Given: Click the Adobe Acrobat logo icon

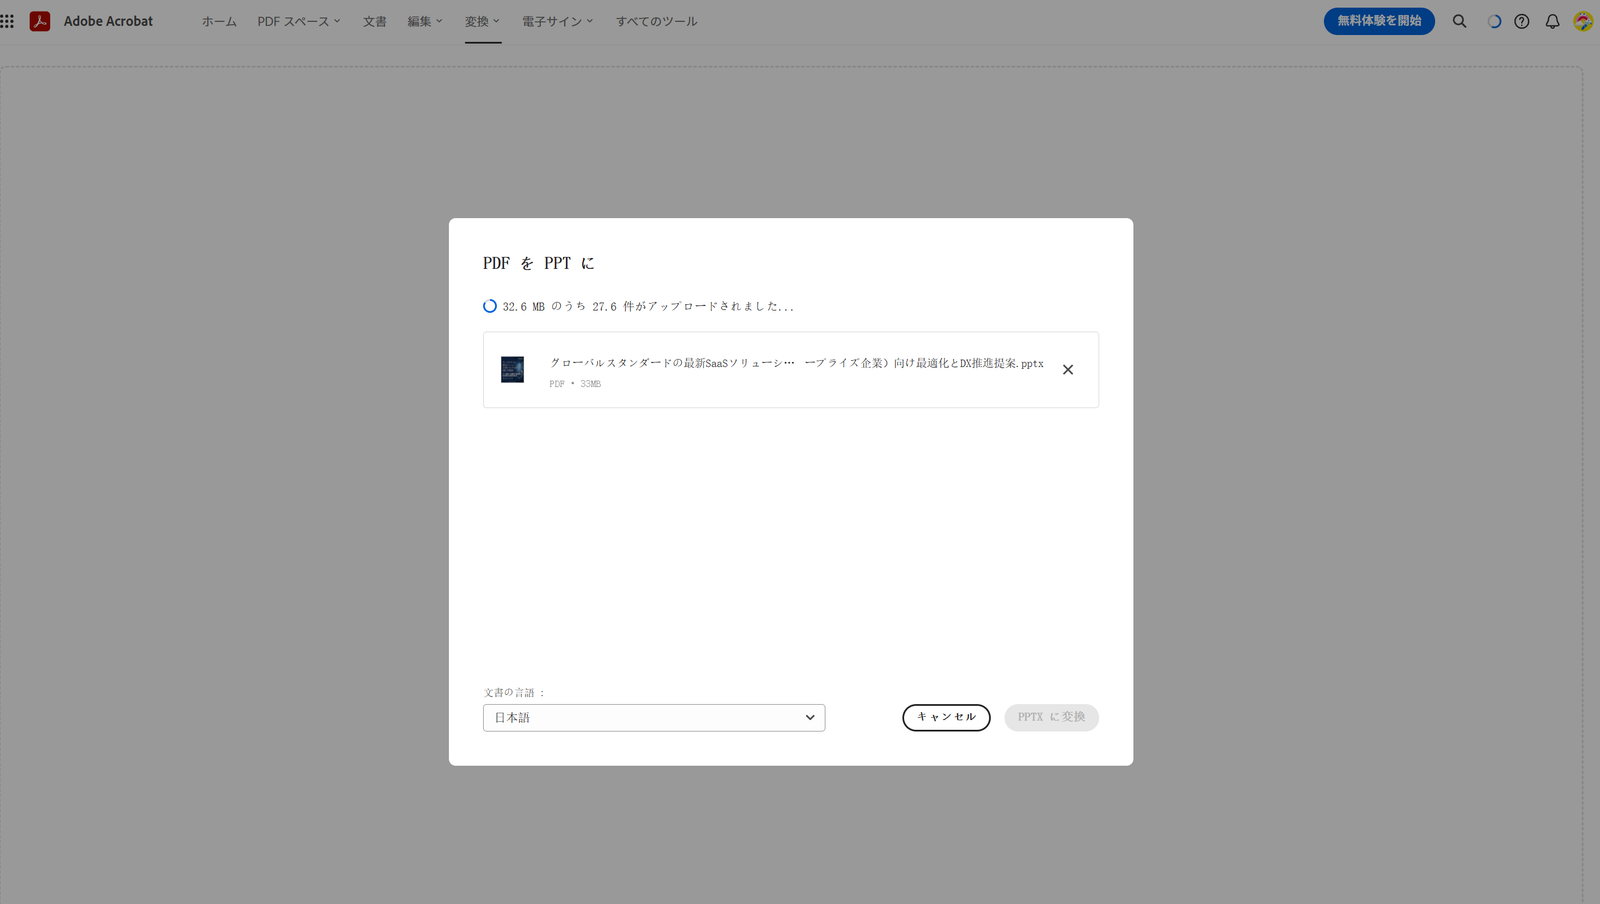Looking at the screenshot, I should click(x=40, y=21).
